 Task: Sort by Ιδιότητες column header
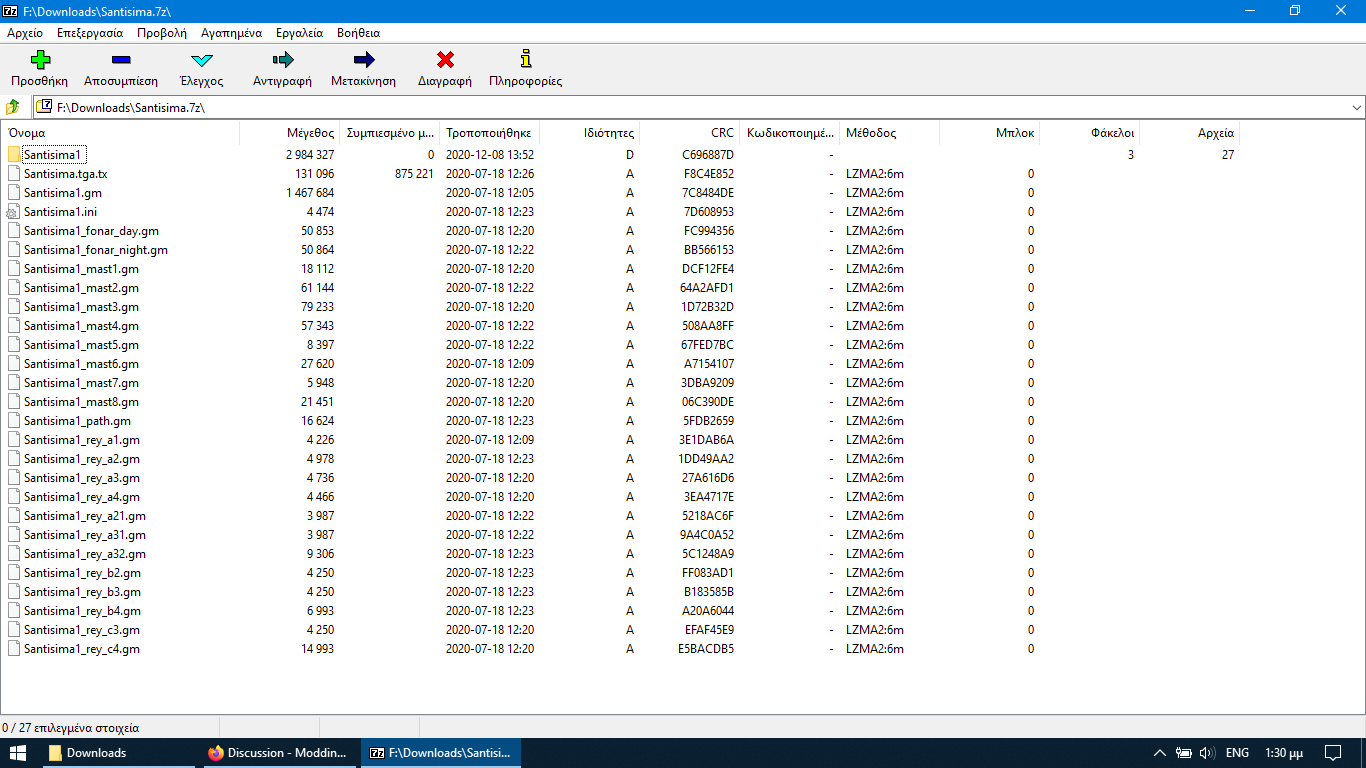pyautogui.click(x=590, y=132)
